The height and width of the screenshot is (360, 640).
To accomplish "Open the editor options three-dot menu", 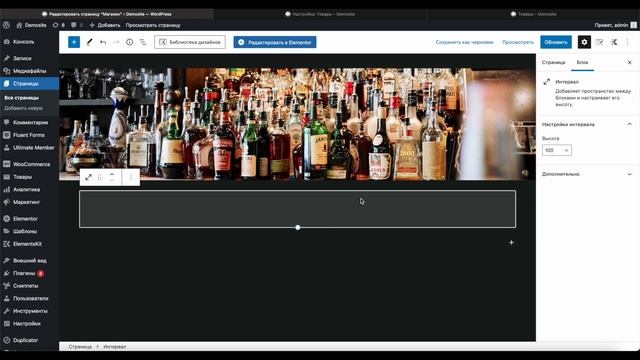I will point(627,42).
